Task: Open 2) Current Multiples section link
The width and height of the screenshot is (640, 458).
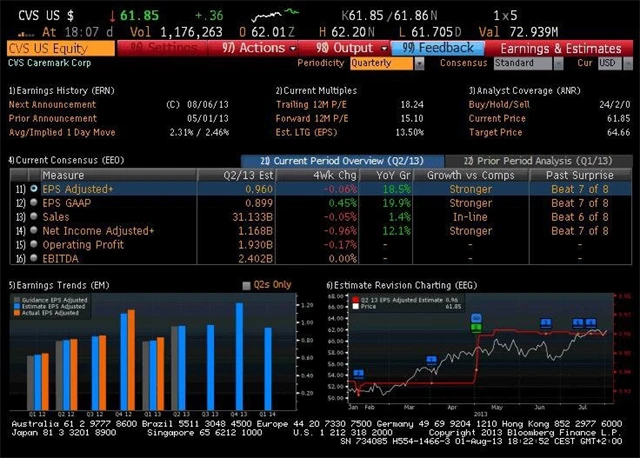Action: pos(316,91)
